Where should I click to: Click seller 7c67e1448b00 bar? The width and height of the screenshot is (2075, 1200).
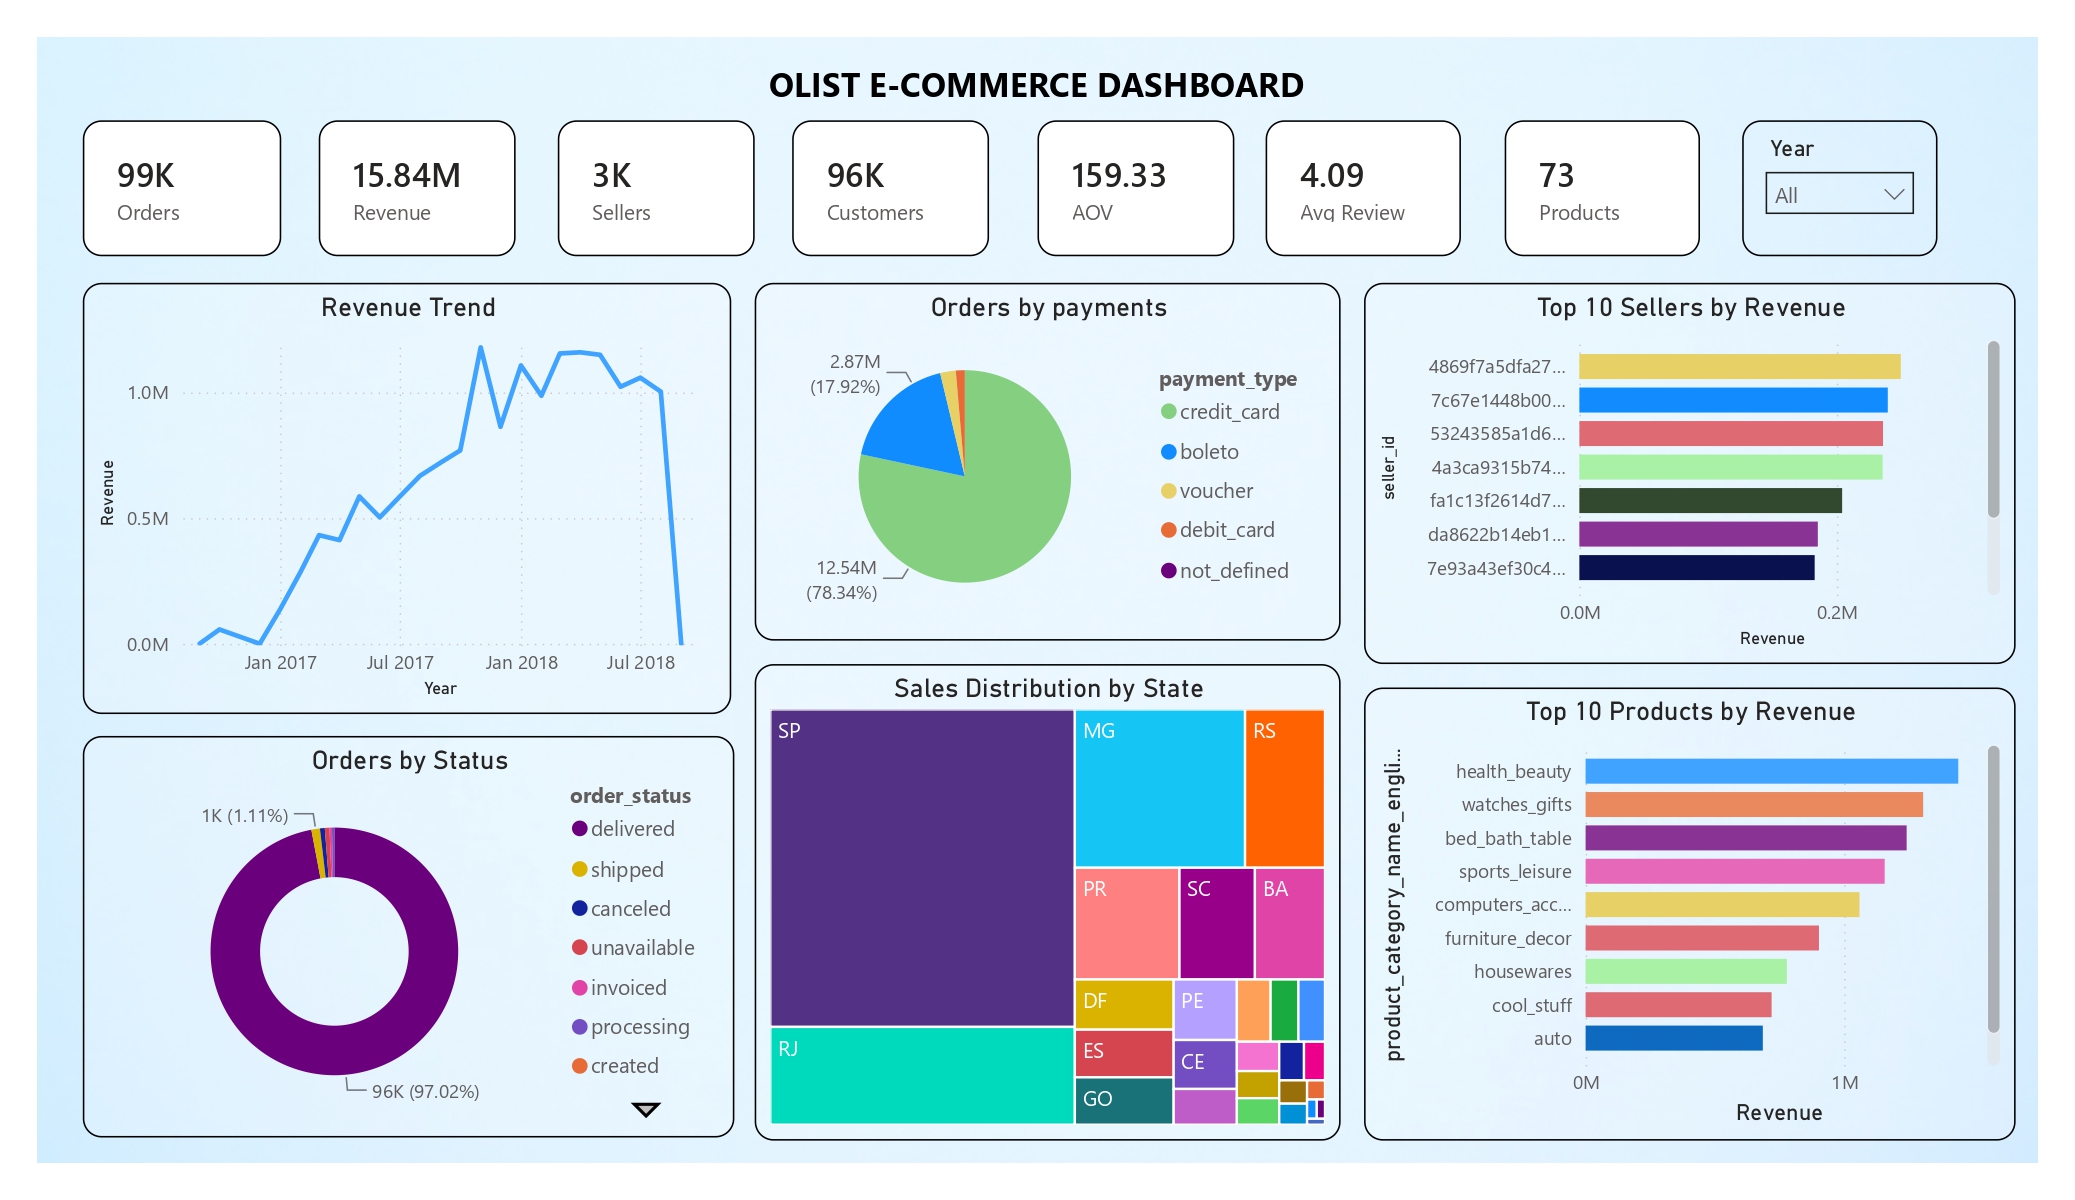pyautogui.click(x=1733, y=400)
